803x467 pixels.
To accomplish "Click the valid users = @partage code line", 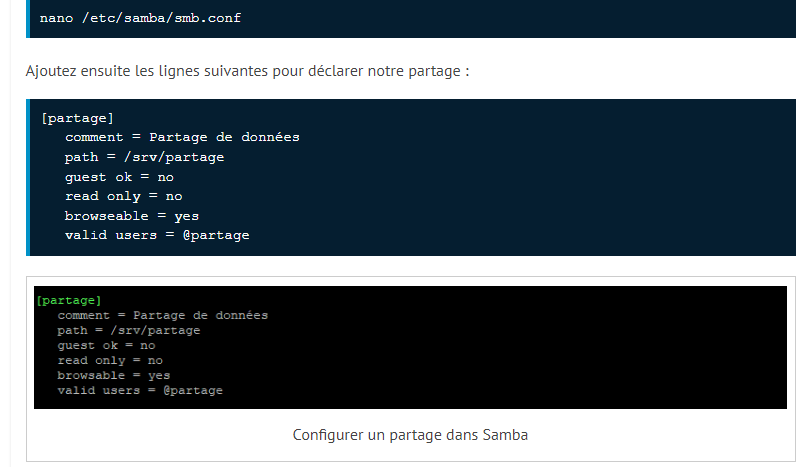I will (157, 235).
